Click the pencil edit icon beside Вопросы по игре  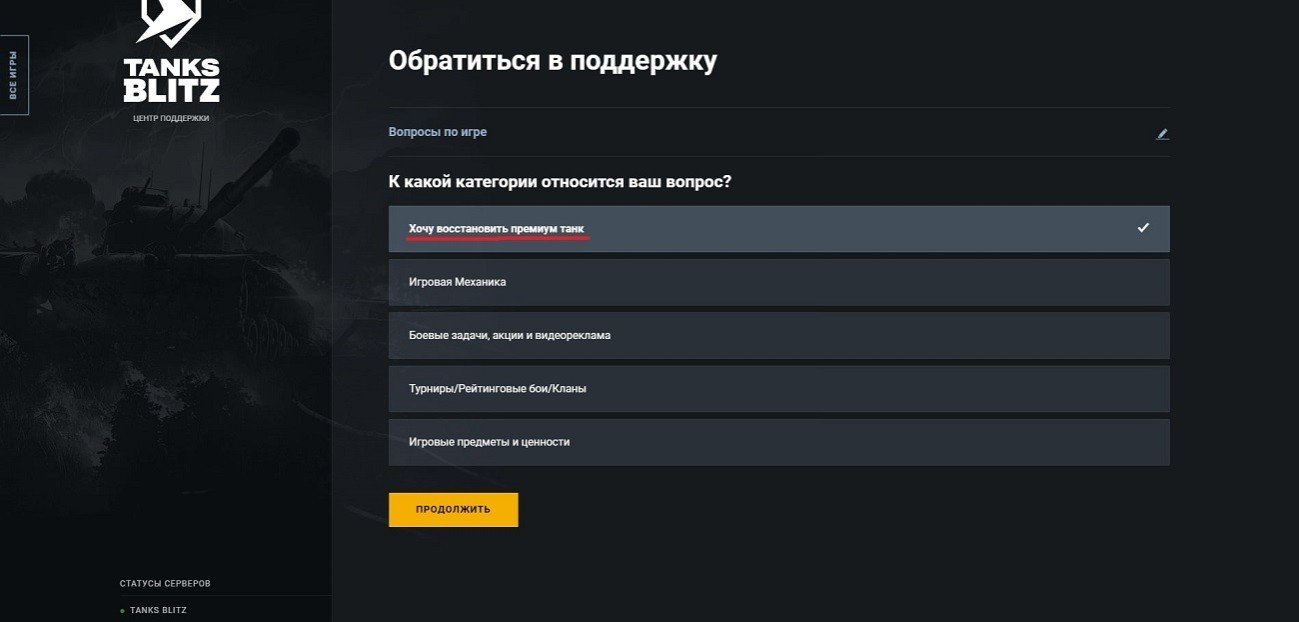tap(1162, 133)
